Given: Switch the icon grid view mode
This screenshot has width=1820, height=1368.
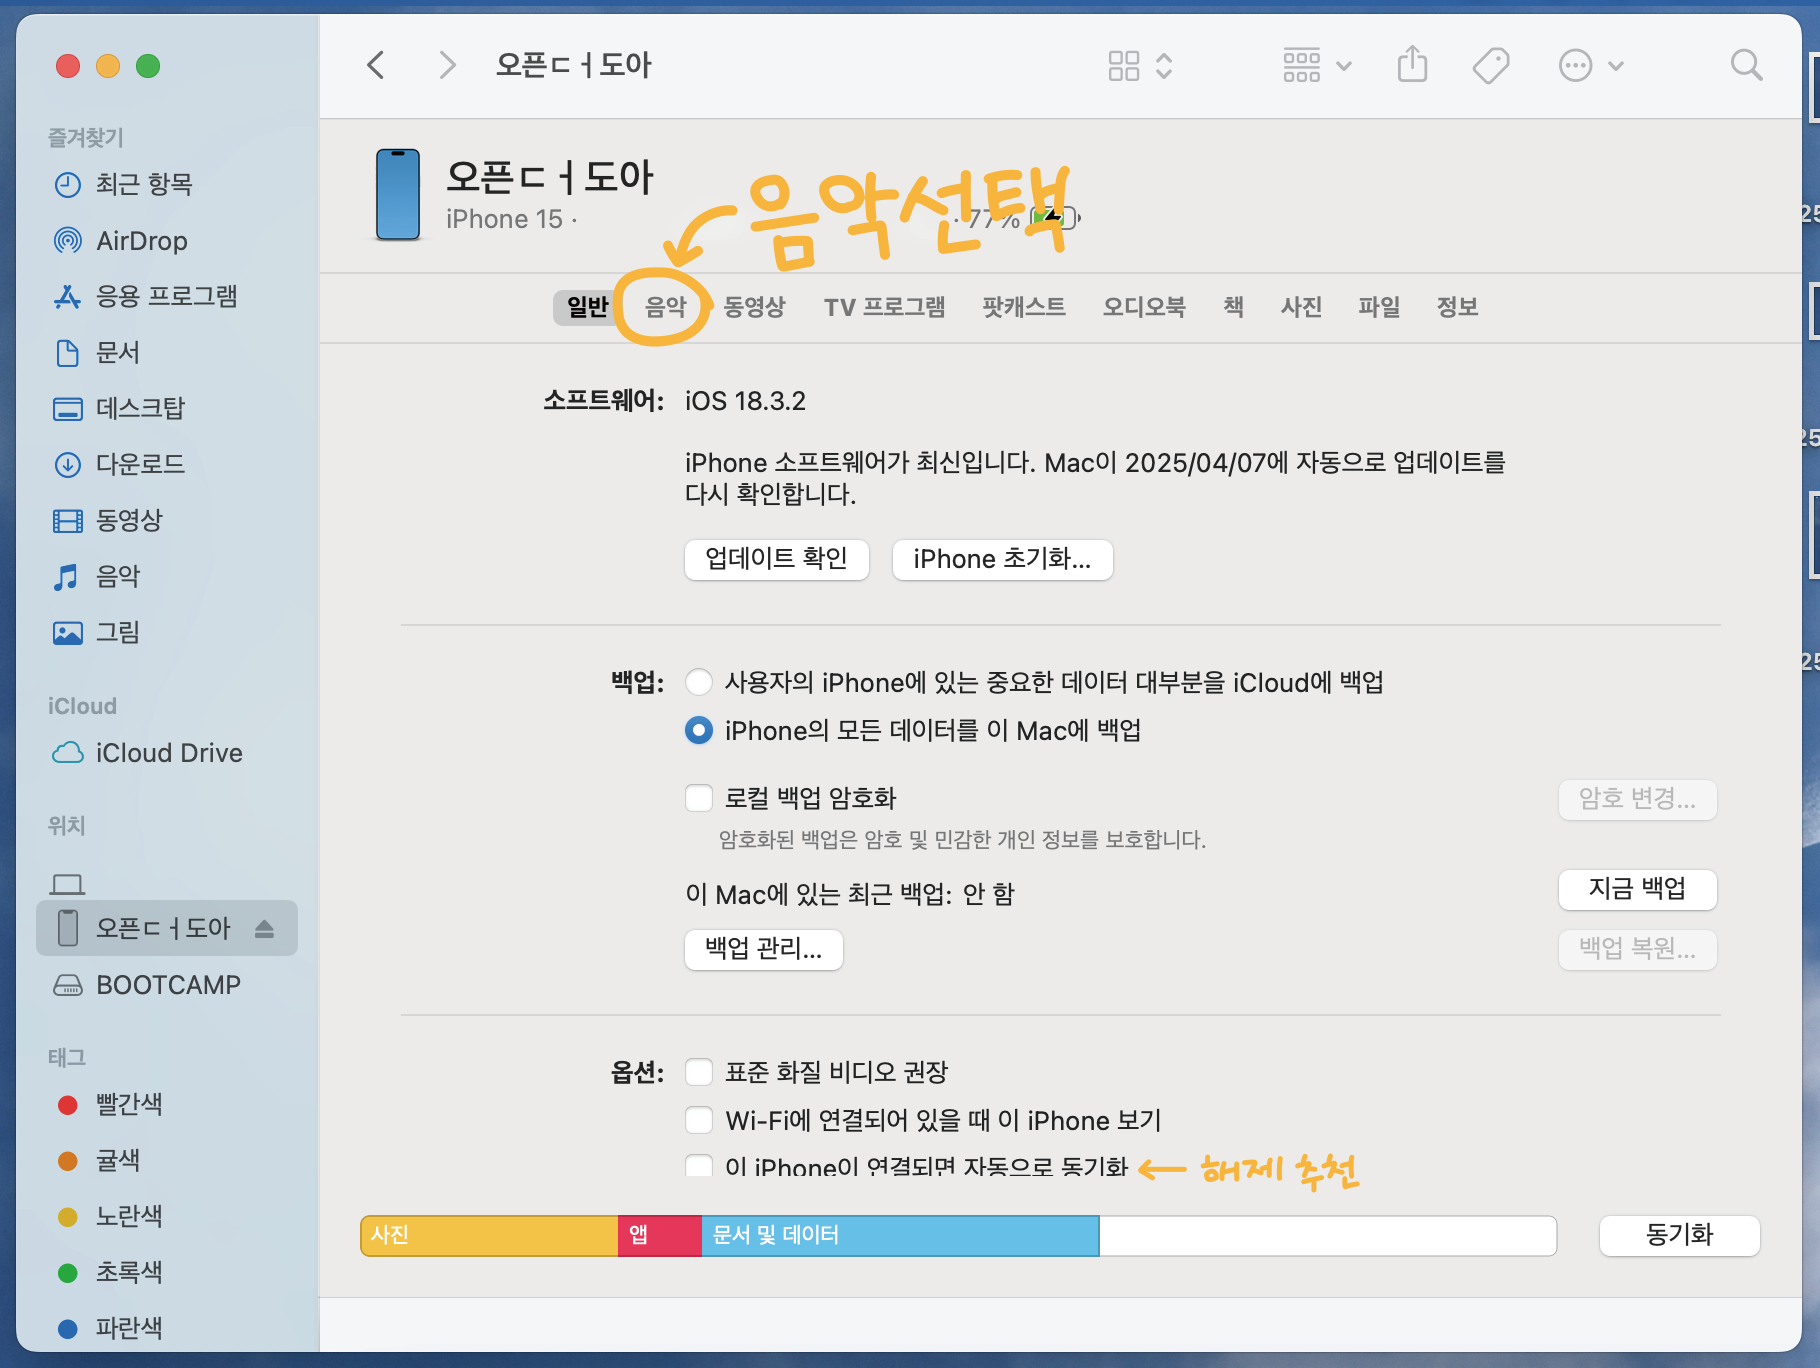Looking at the screenshot, I should coord(1140,66).
